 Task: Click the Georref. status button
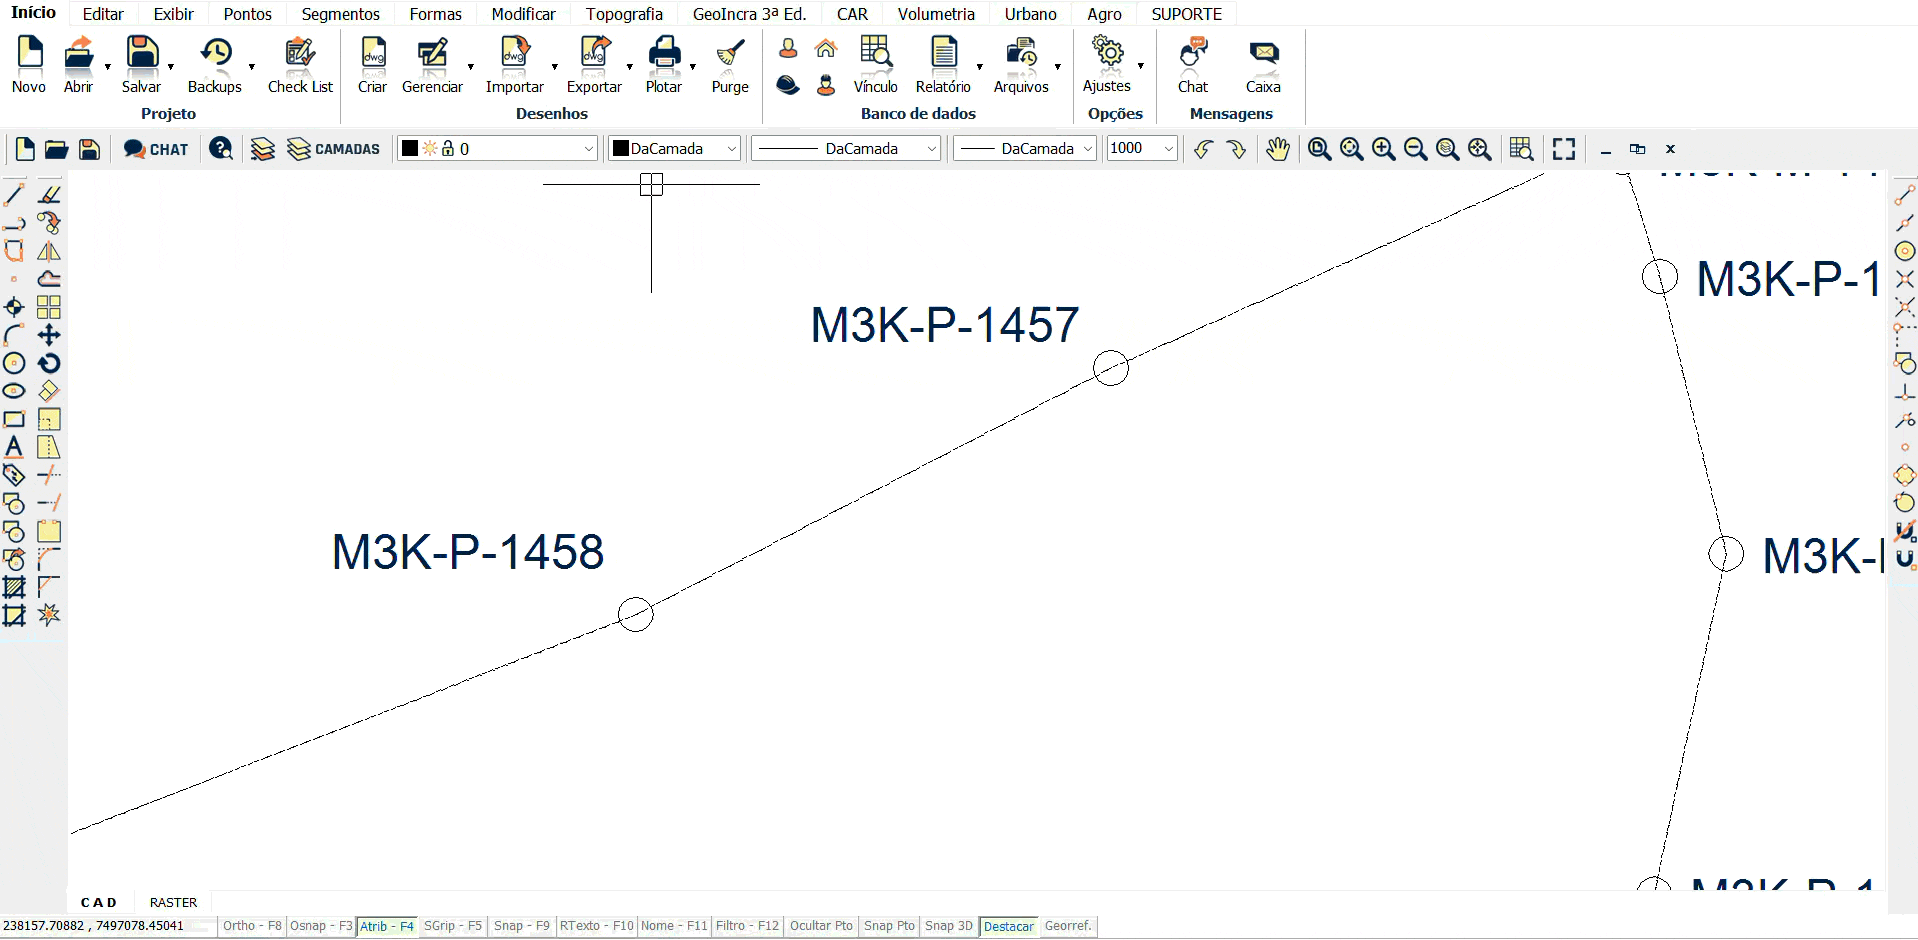1067,926
